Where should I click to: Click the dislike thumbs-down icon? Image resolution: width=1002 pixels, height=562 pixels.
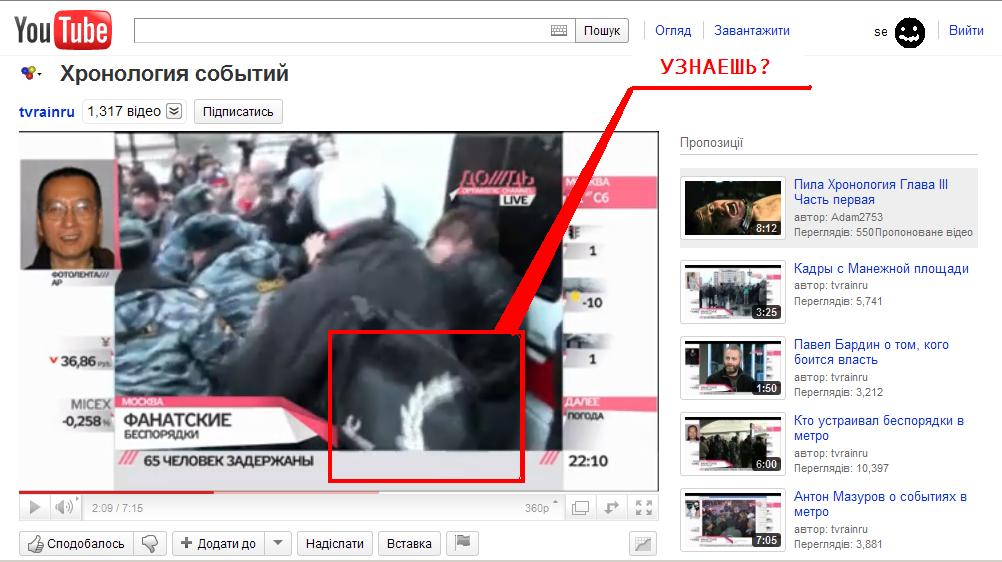click(150, 544)
